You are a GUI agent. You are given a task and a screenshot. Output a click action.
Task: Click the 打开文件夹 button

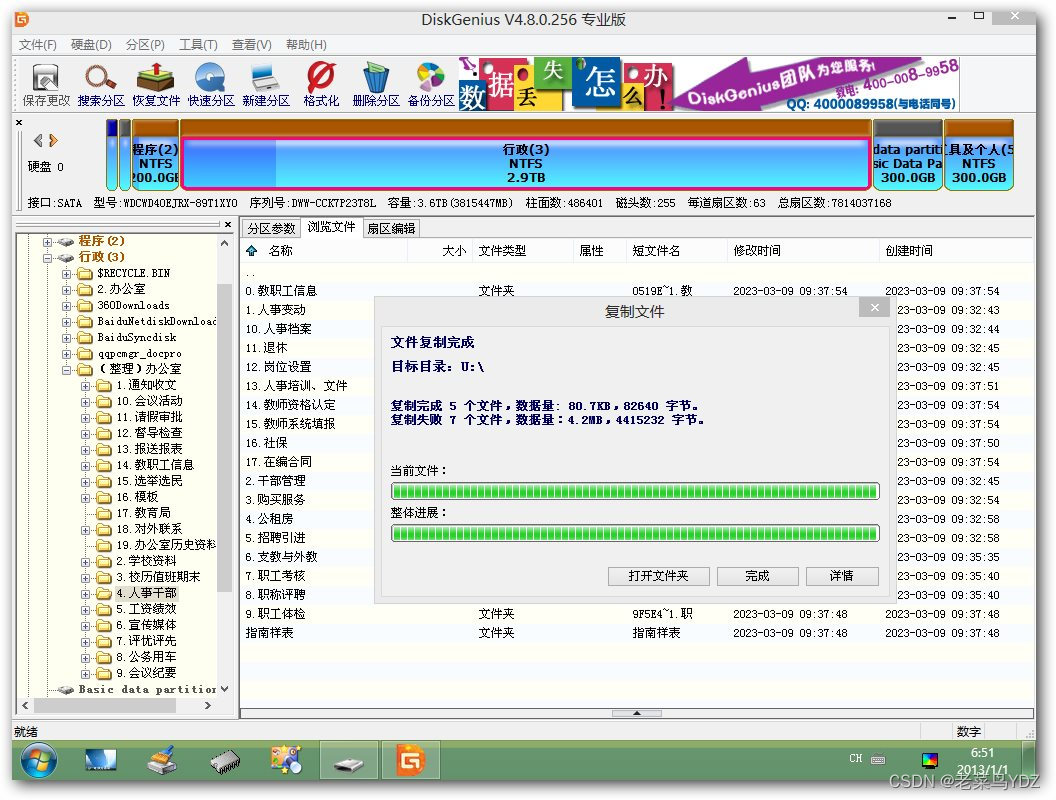click(659, 576)
